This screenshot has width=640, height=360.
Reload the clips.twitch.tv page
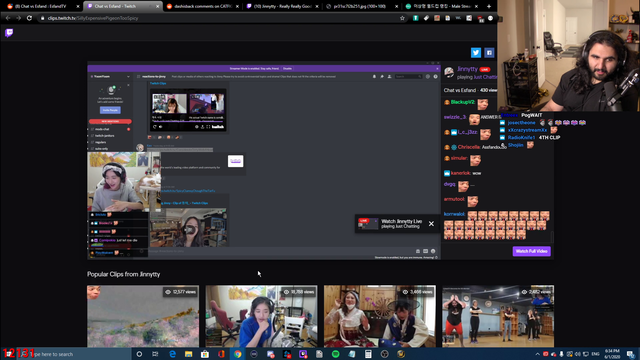tap(29, 18)
